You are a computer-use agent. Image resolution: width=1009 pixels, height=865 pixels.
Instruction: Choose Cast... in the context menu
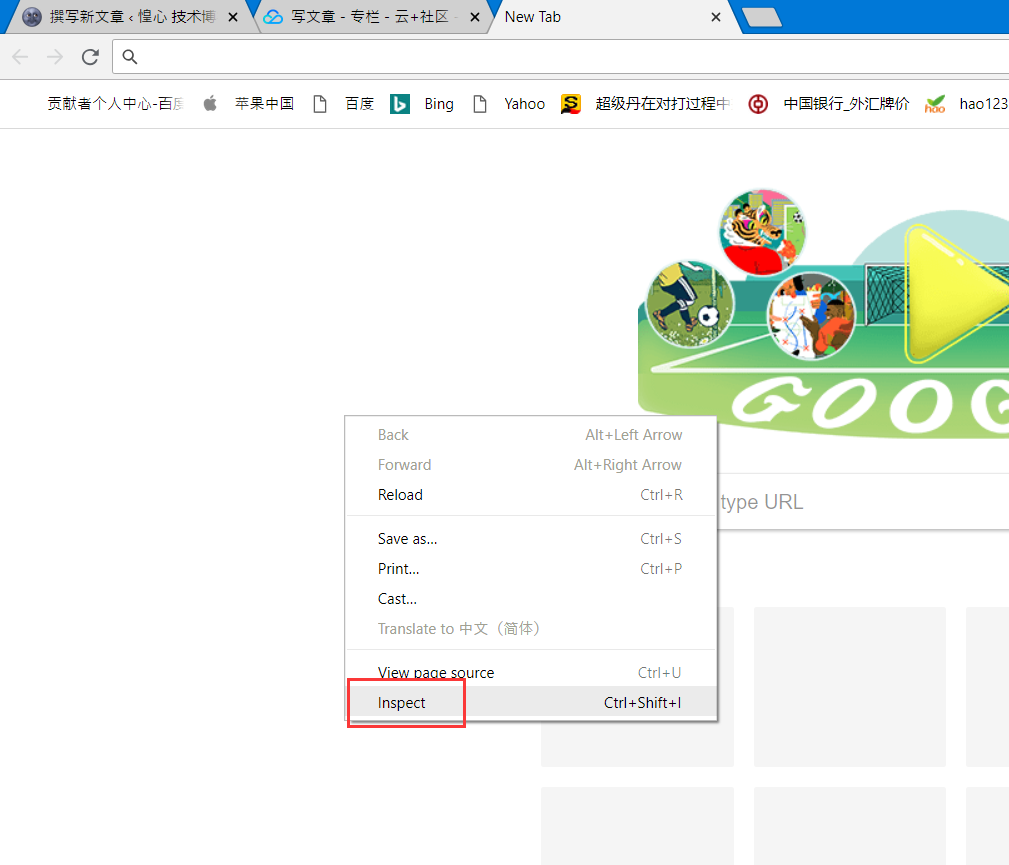(x=531, y=599)
